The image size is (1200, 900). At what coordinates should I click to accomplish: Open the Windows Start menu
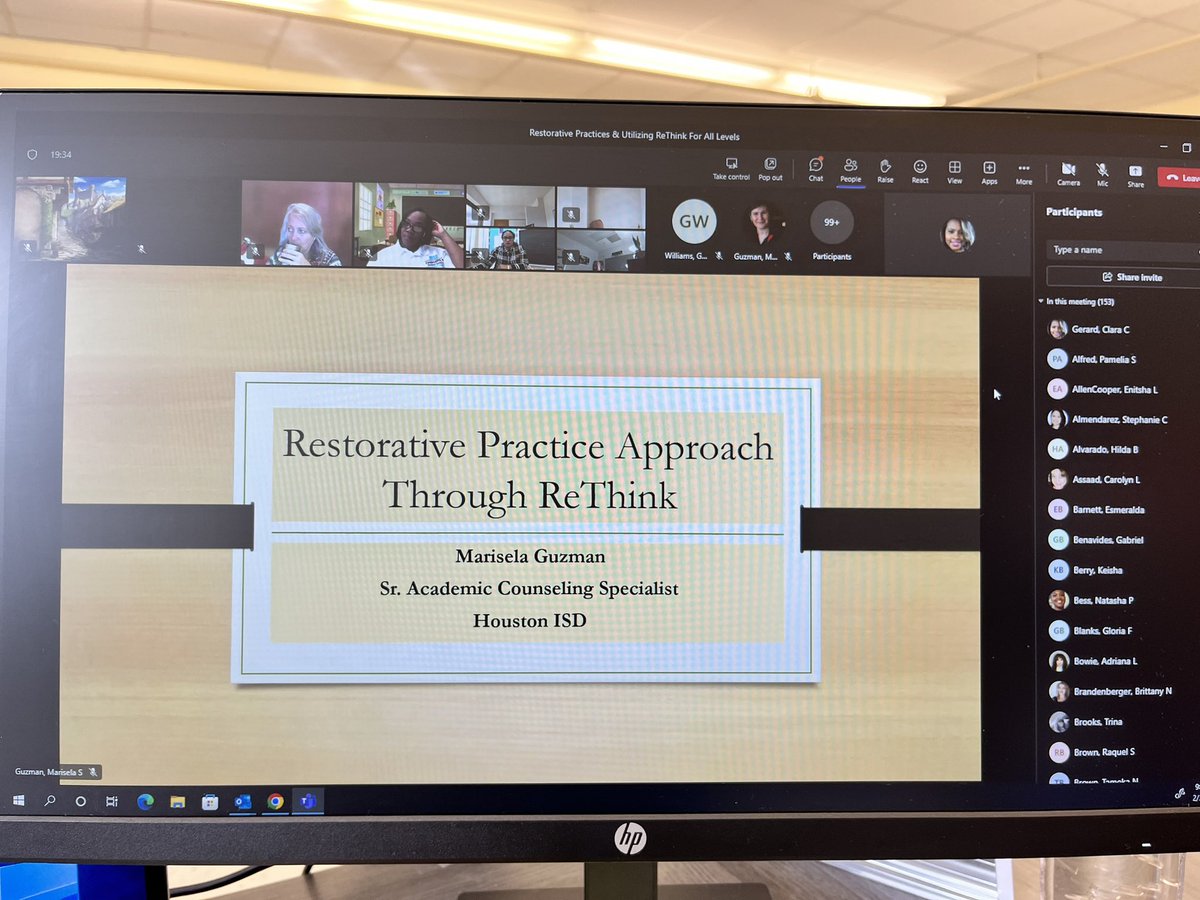(x=19, y=801)
